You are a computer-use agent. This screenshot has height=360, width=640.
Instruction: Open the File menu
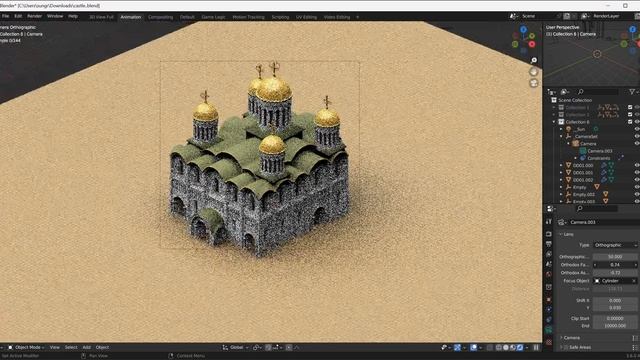click(x=5, y=16)
